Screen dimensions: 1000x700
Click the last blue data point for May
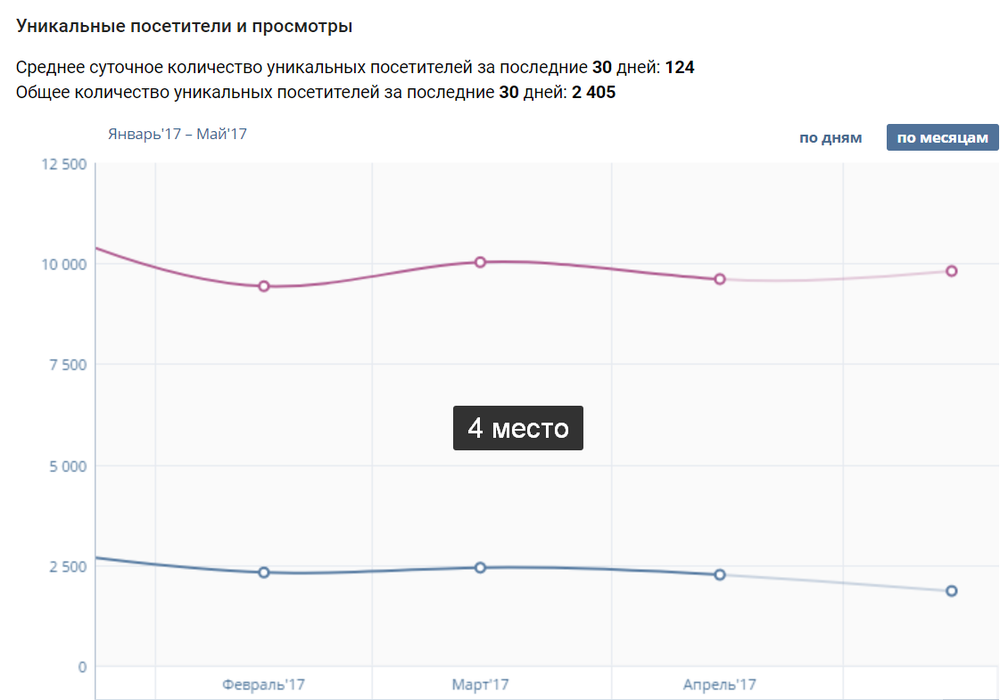pos(952,591)
